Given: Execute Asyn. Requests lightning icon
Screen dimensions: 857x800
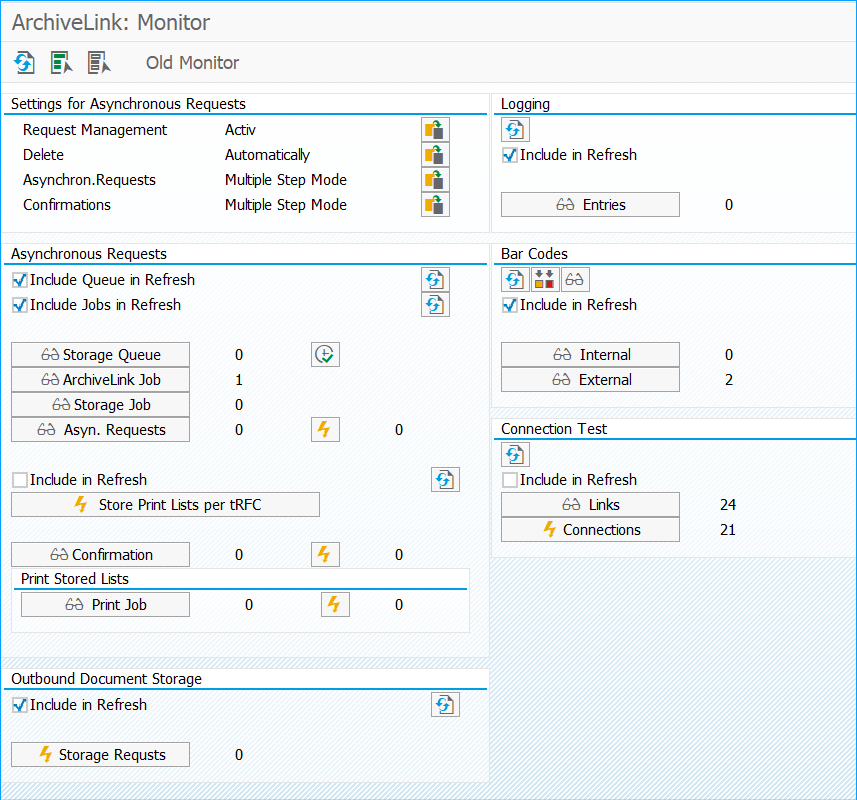Looking at the screenshot, I should [x=325, y=430].
